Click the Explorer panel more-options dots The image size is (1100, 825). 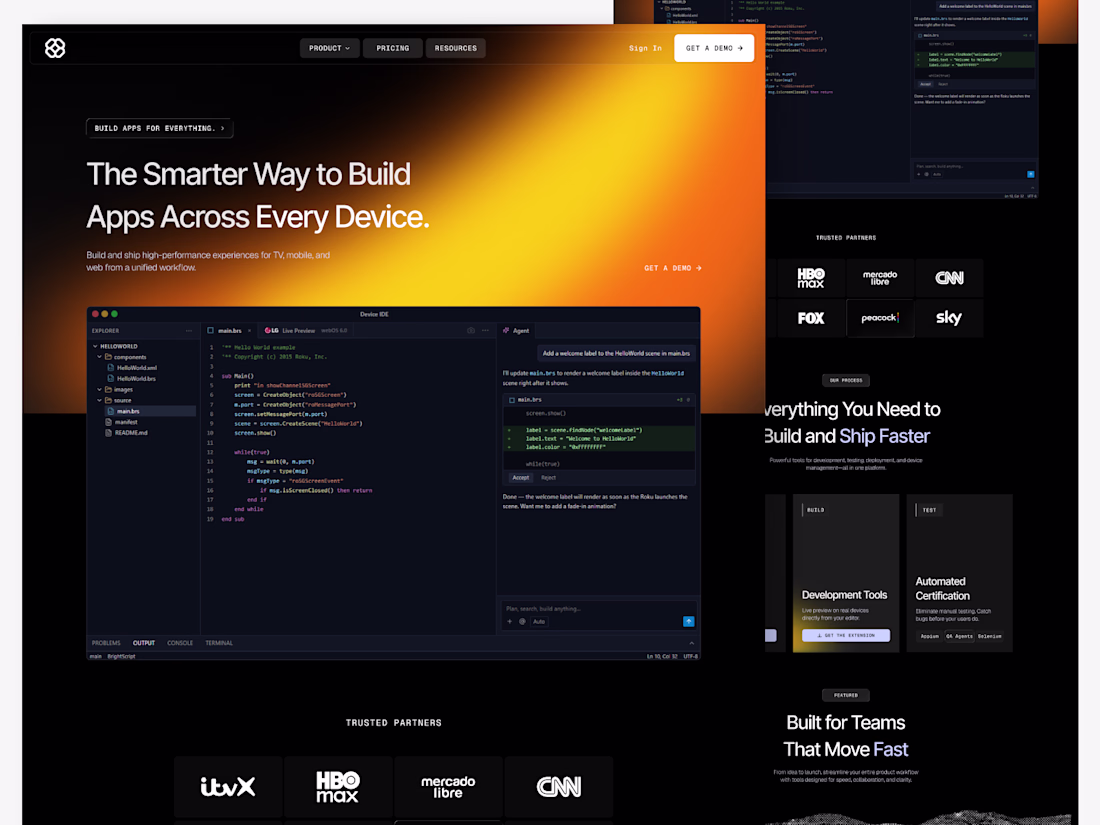[x=189, y=330]
